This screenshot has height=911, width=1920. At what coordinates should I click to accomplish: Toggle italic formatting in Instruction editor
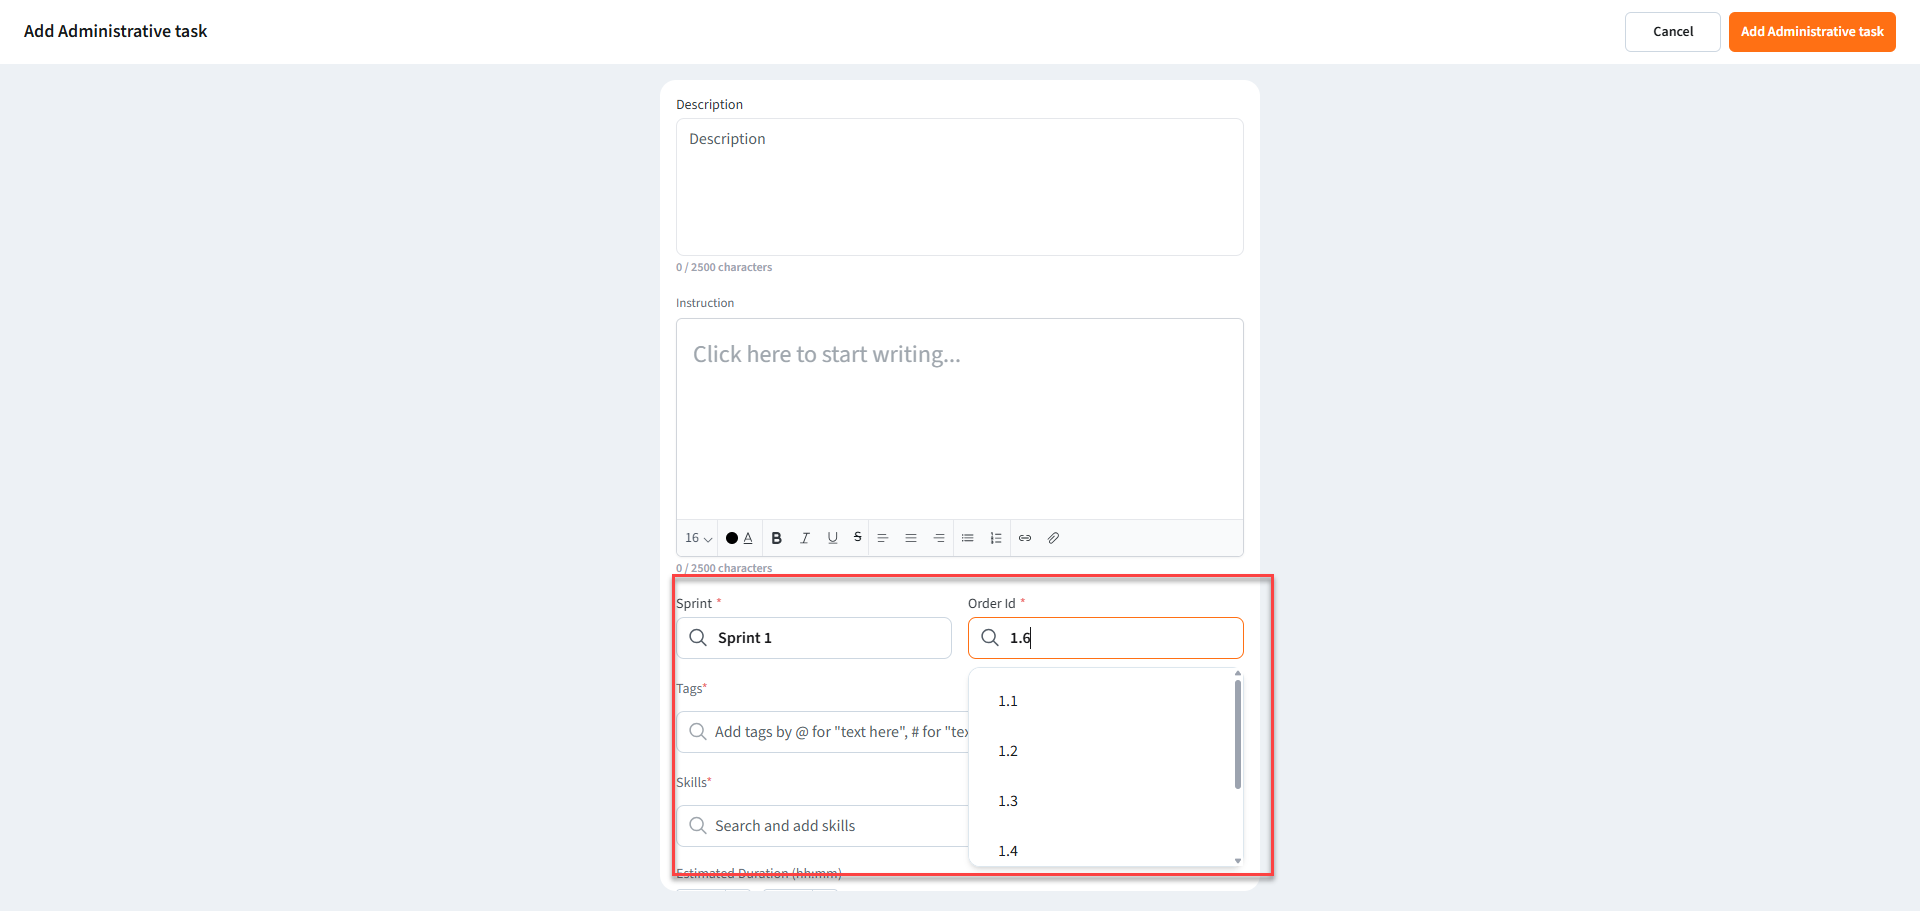(805, 538)
